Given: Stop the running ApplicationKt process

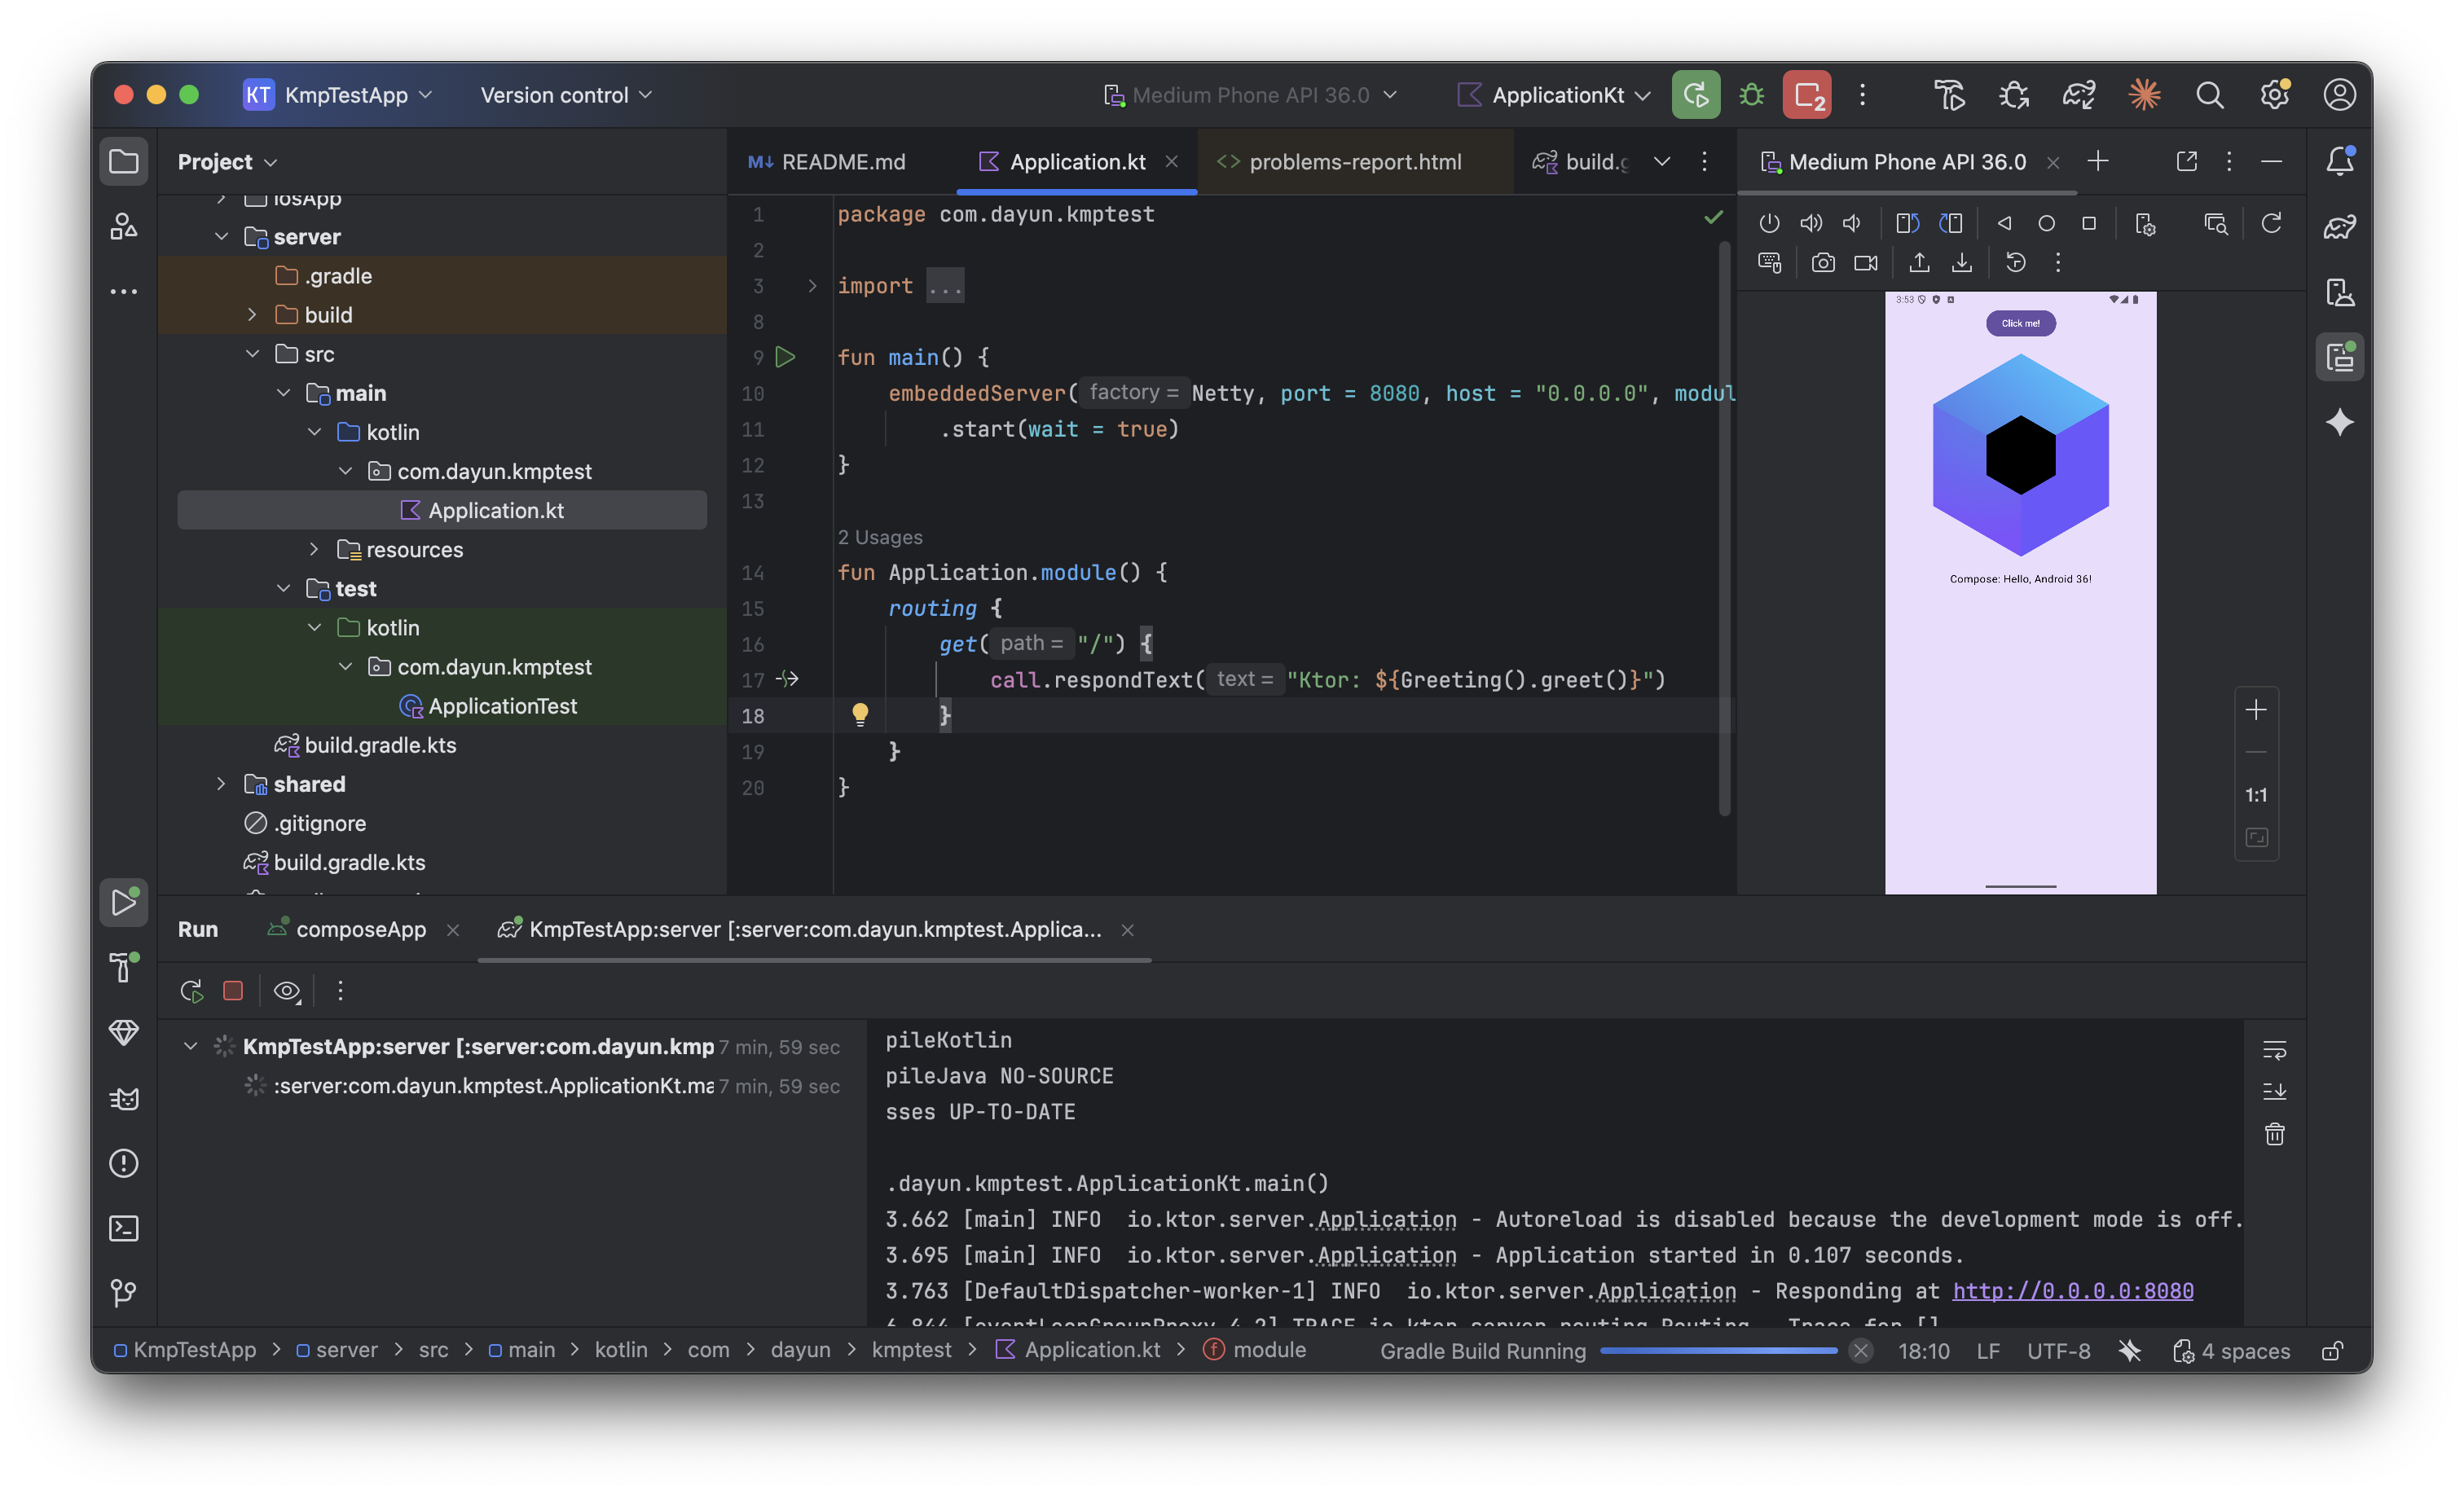Looking at the screenshot, I should (x=1806, y=95).
